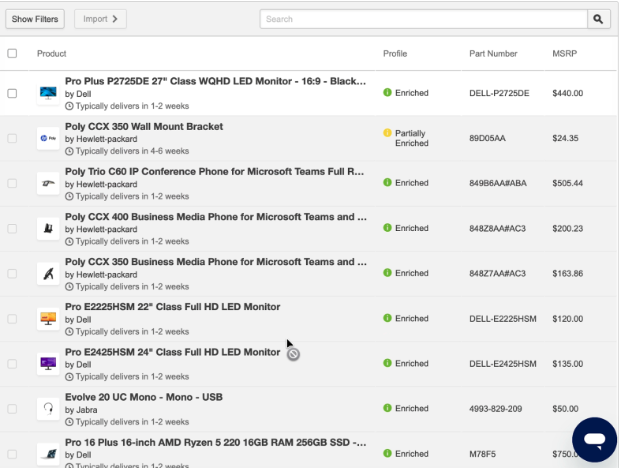The image size is (619, 469).
Task: Click Poly CCX 400 phone product image
Action: [47, 228]
